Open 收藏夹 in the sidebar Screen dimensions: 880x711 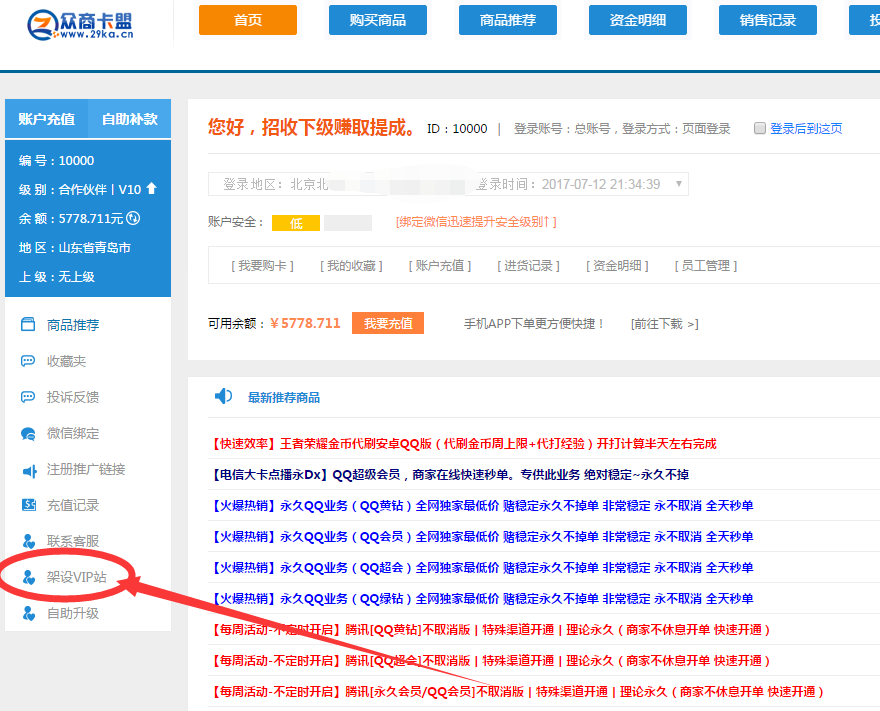click(66, 361)
